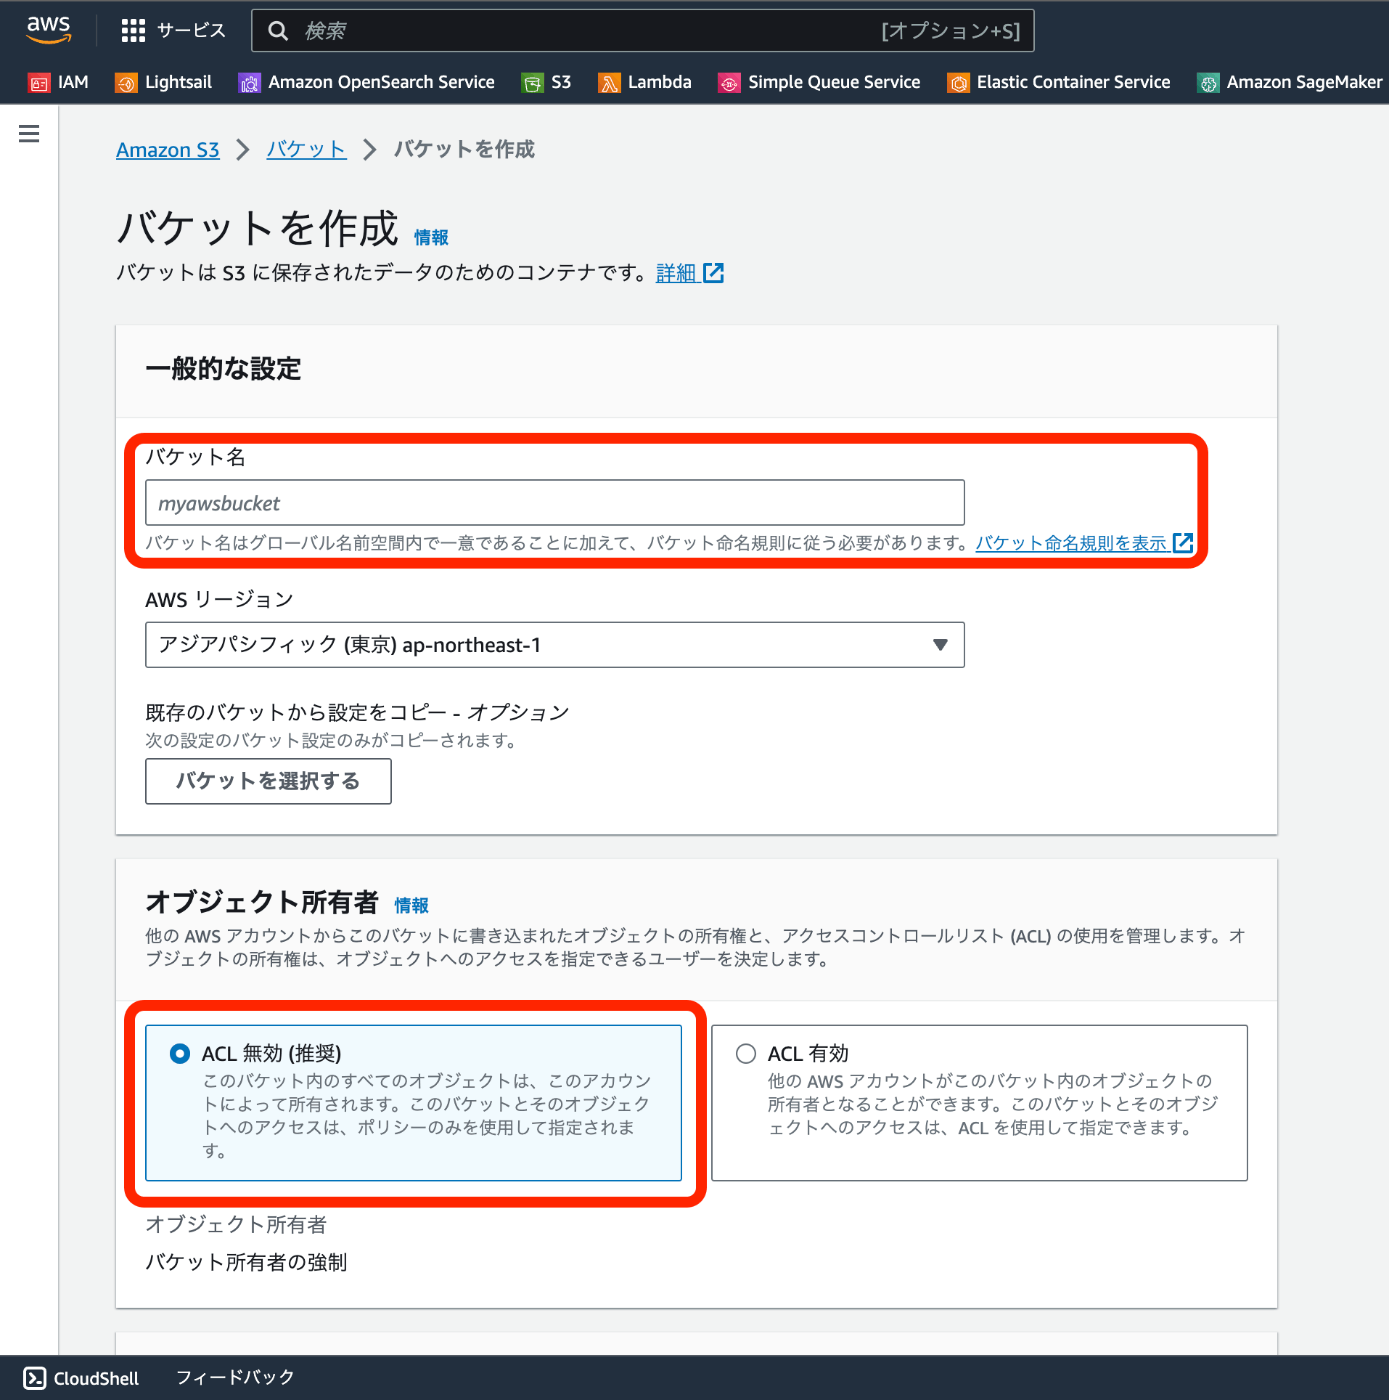Navigate to バケット breadcrumb link
Screen dimensions: 1389x1400
305,149
